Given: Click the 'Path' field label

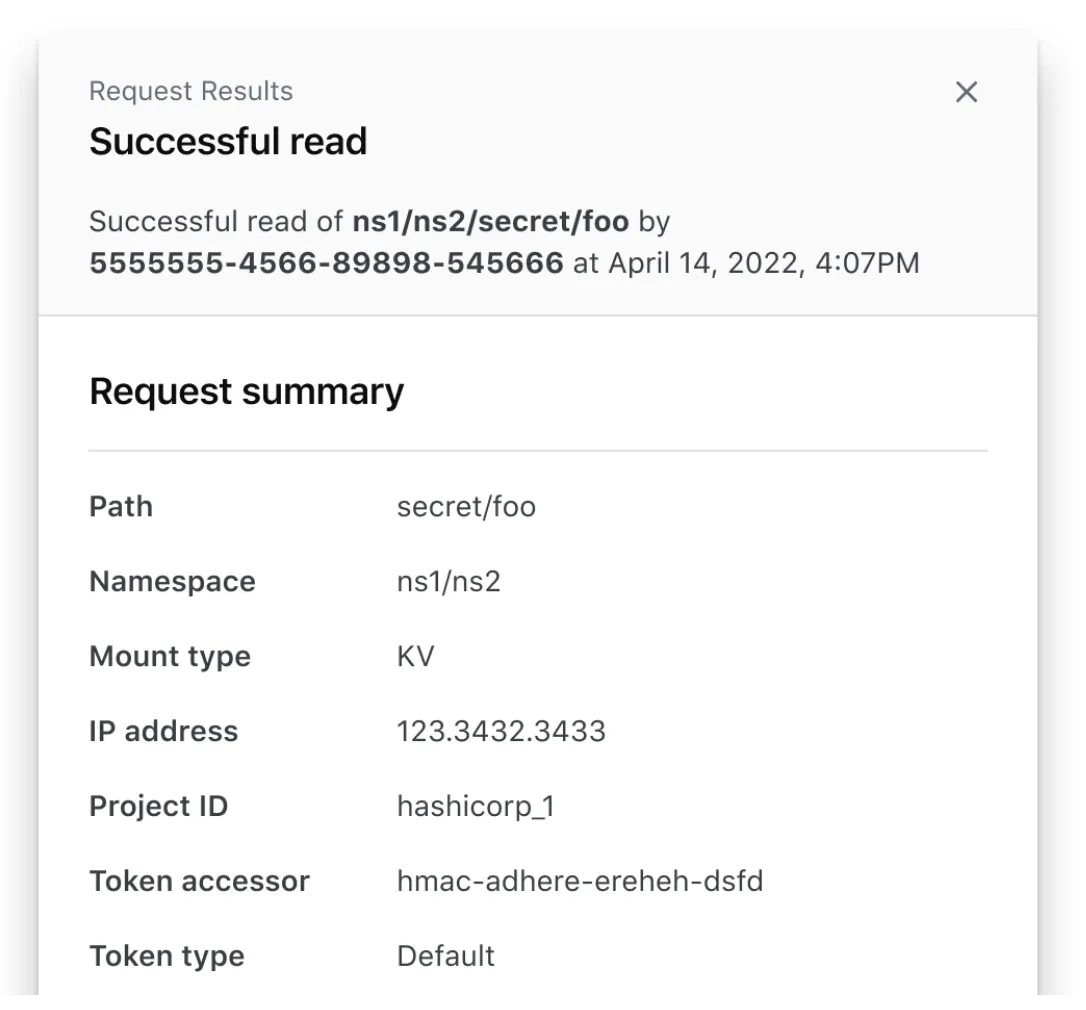Looking at the screenshot, I should pos(121,507).
